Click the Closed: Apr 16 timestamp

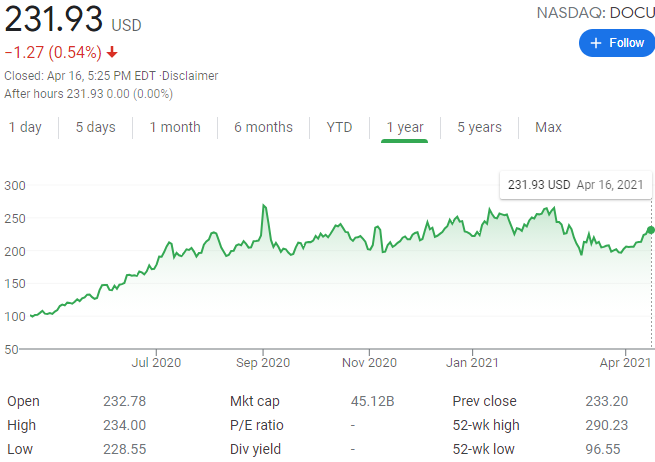coord(80,76)
